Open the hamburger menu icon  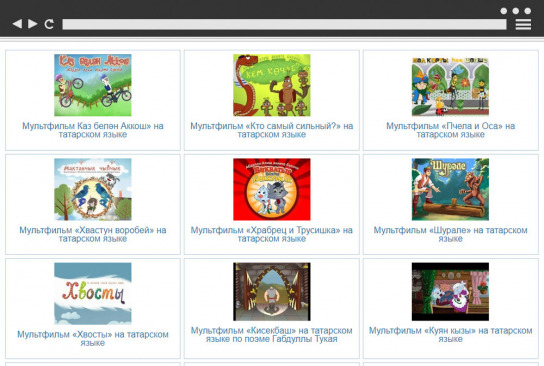pos(523,24)
